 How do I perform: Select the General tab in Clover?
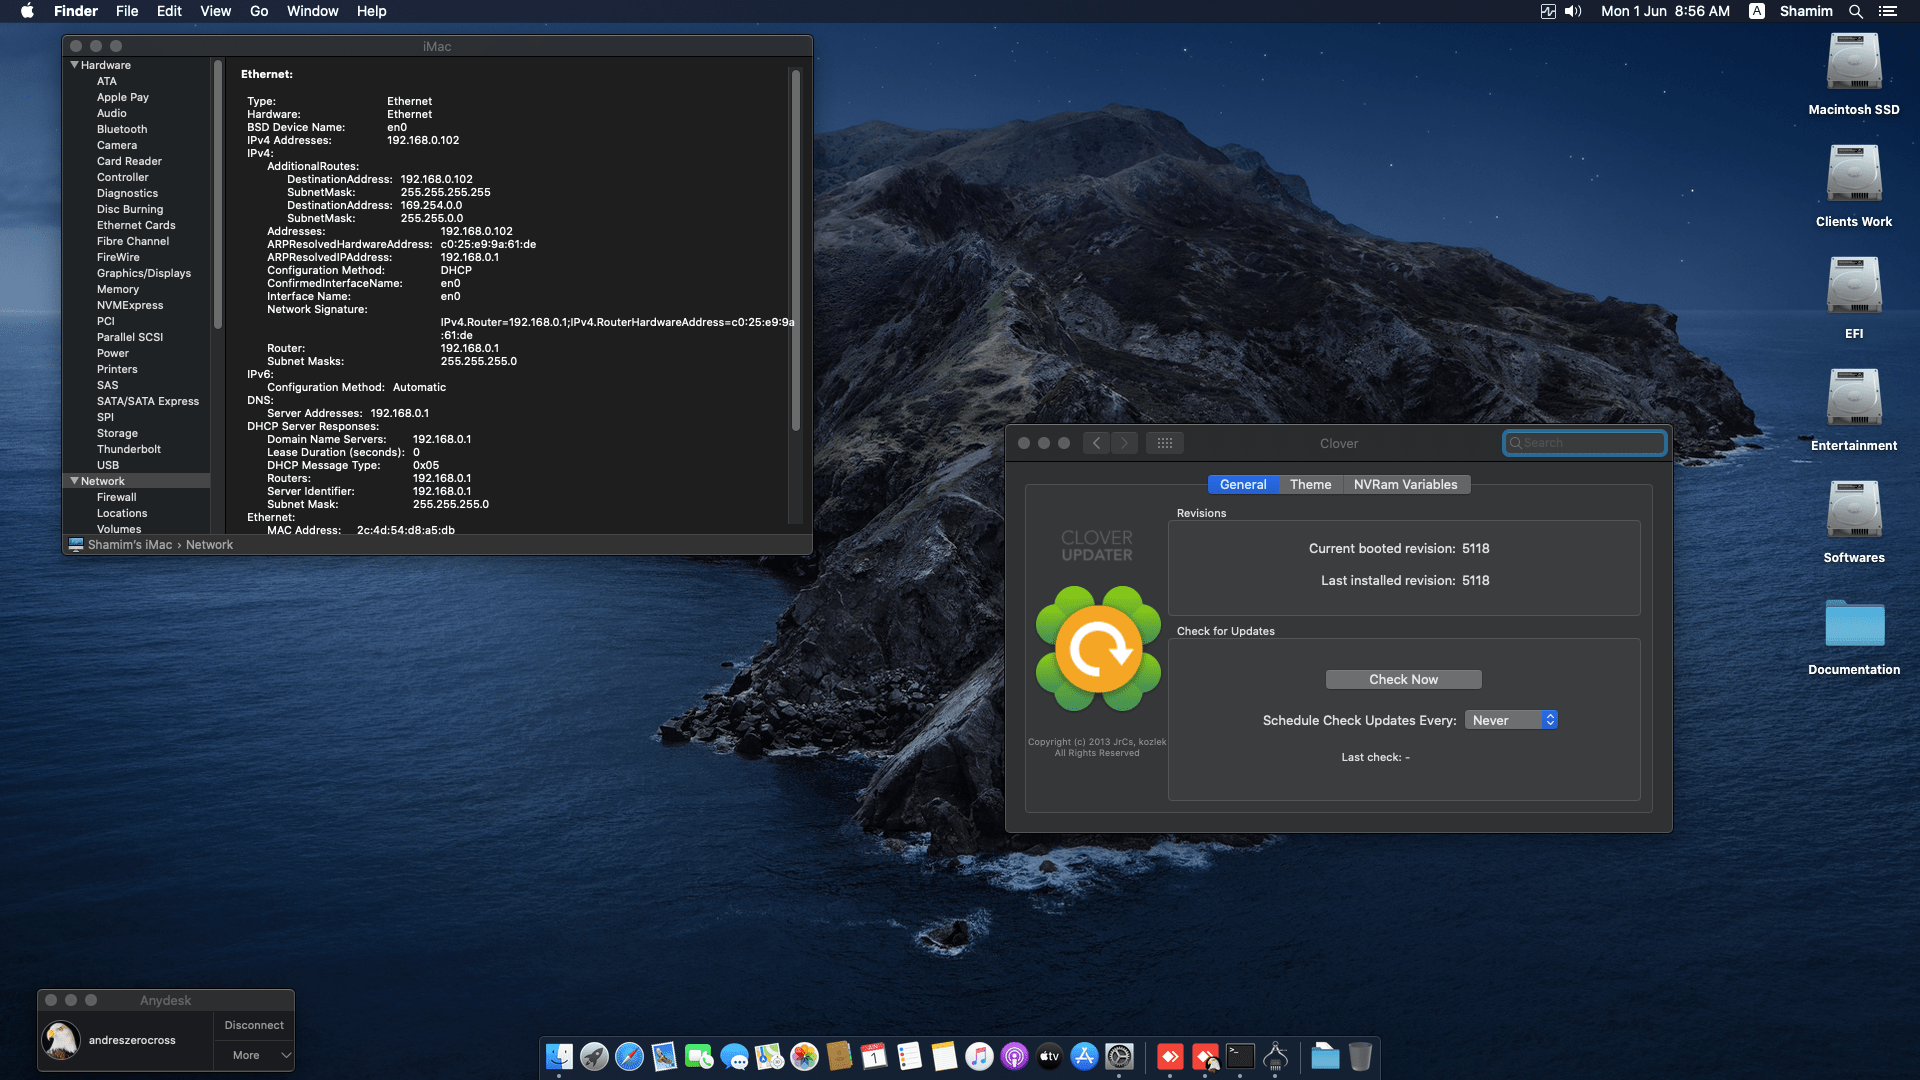tap(1243, 484)
